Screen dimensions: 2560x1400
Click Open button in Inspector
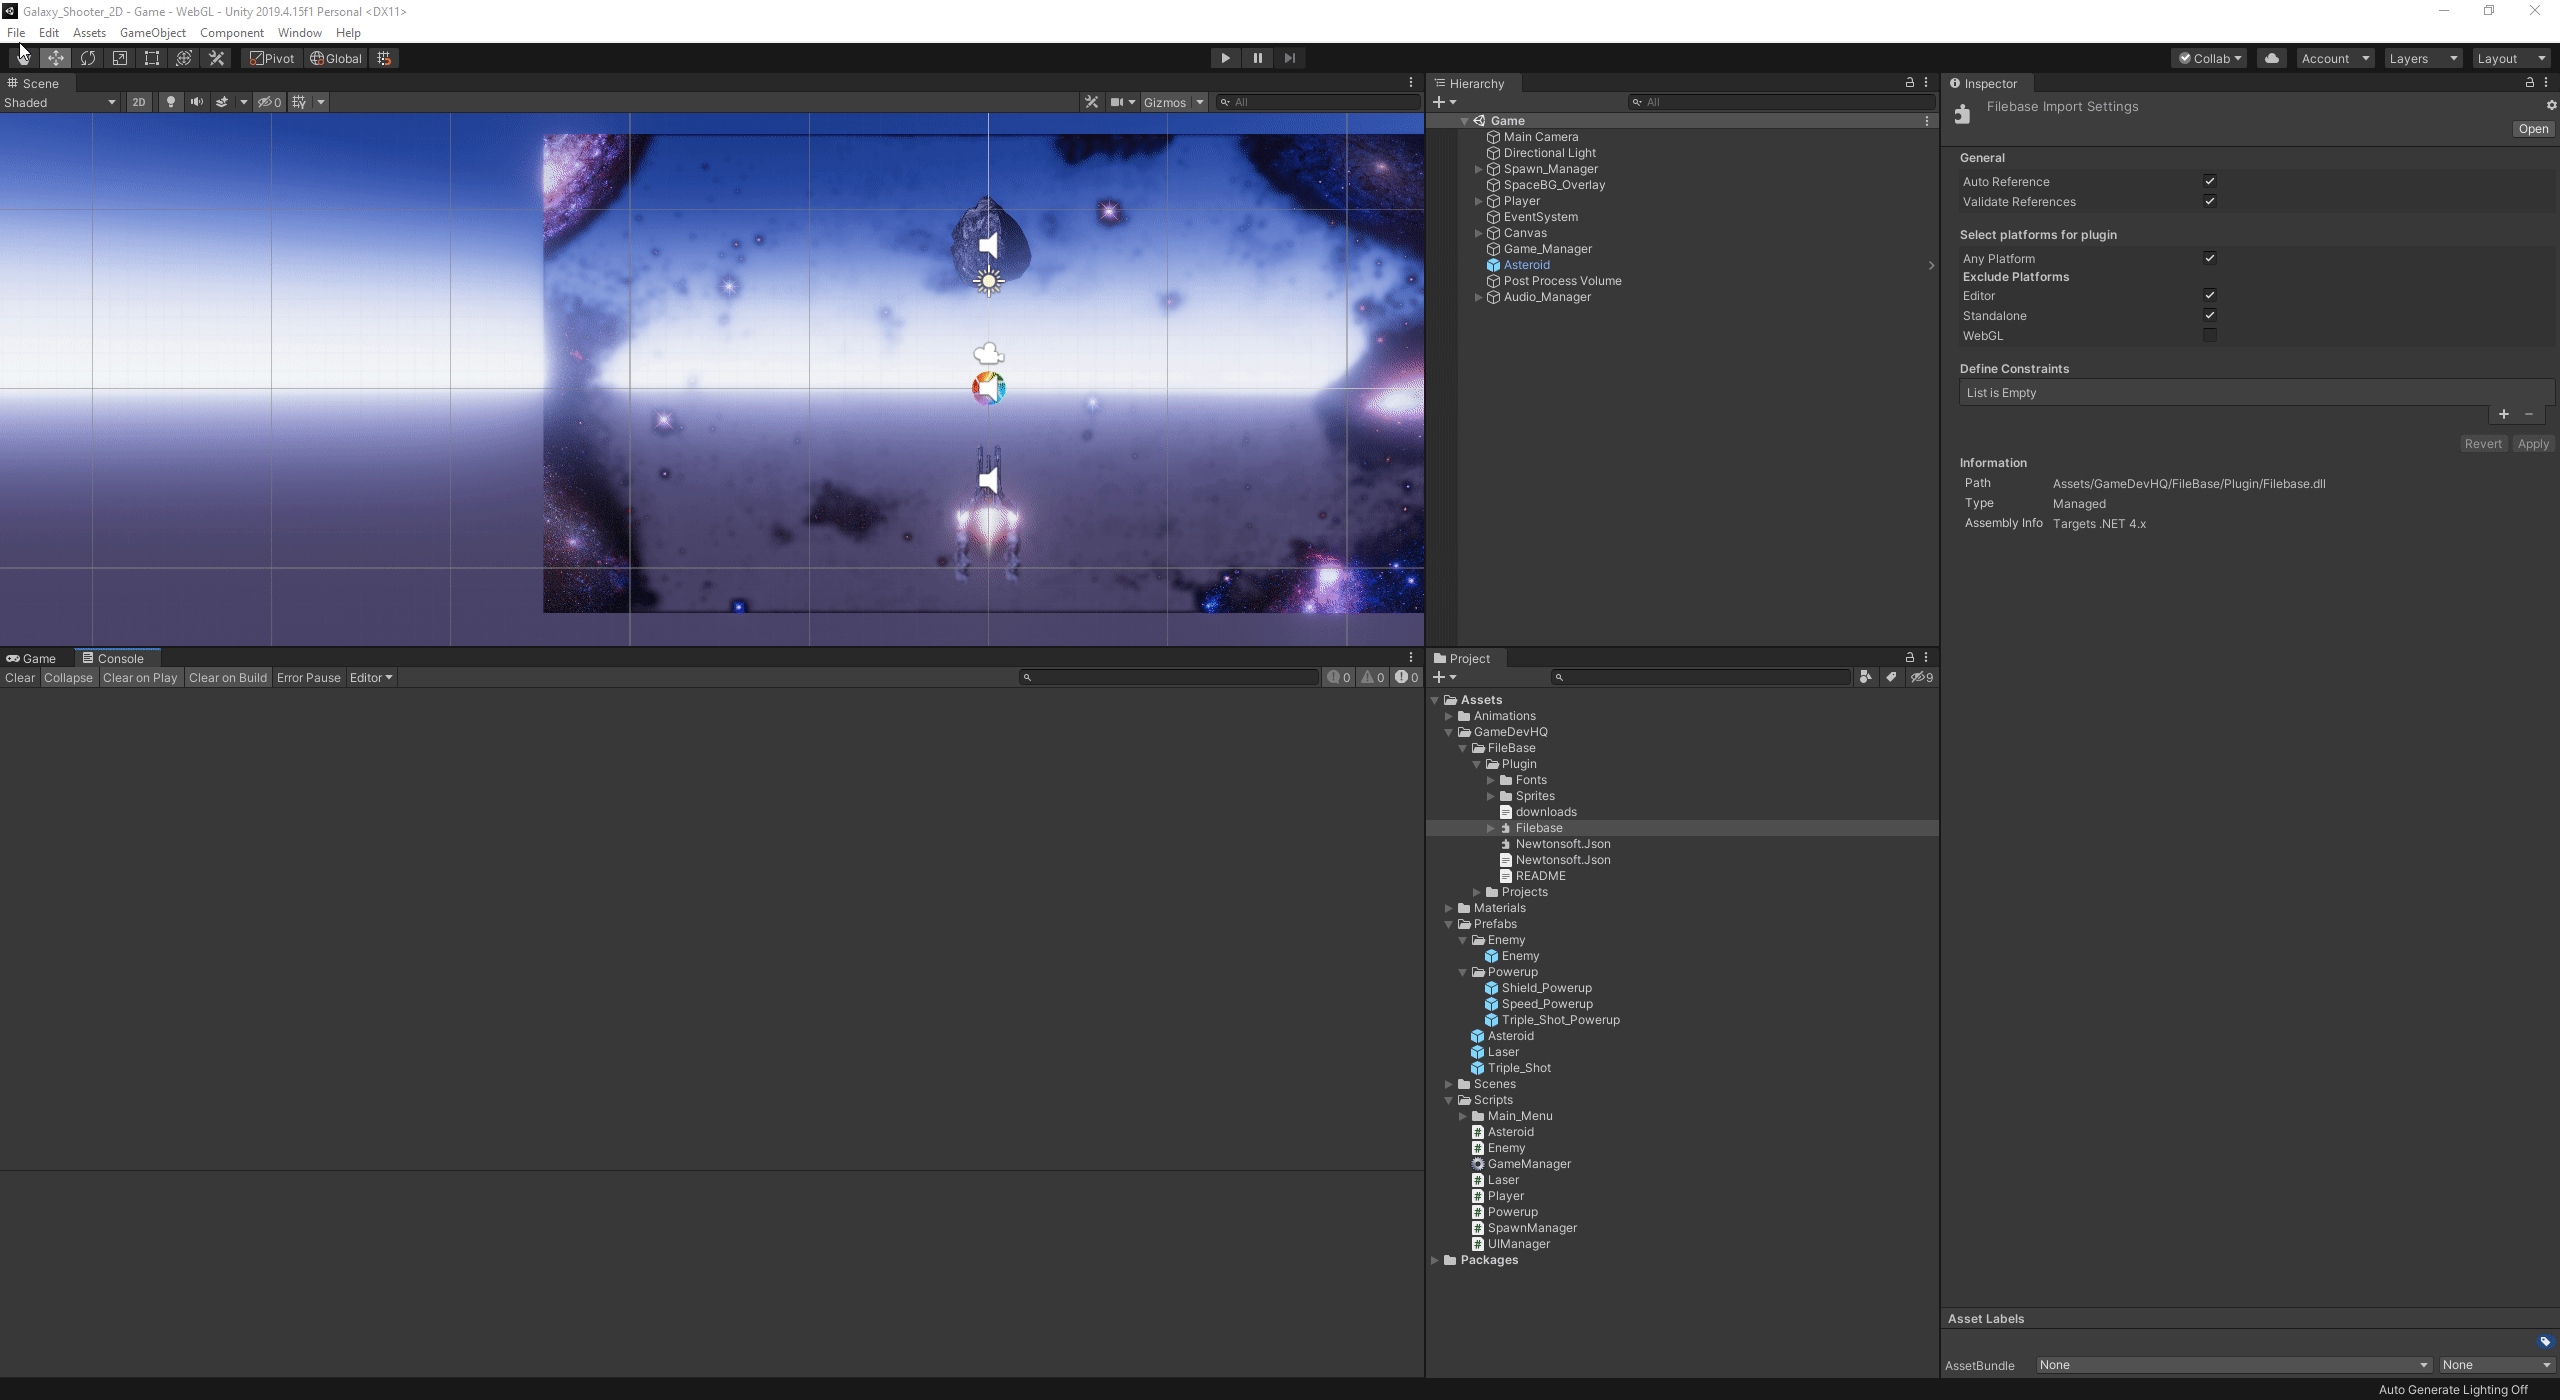pos(2533,129)
